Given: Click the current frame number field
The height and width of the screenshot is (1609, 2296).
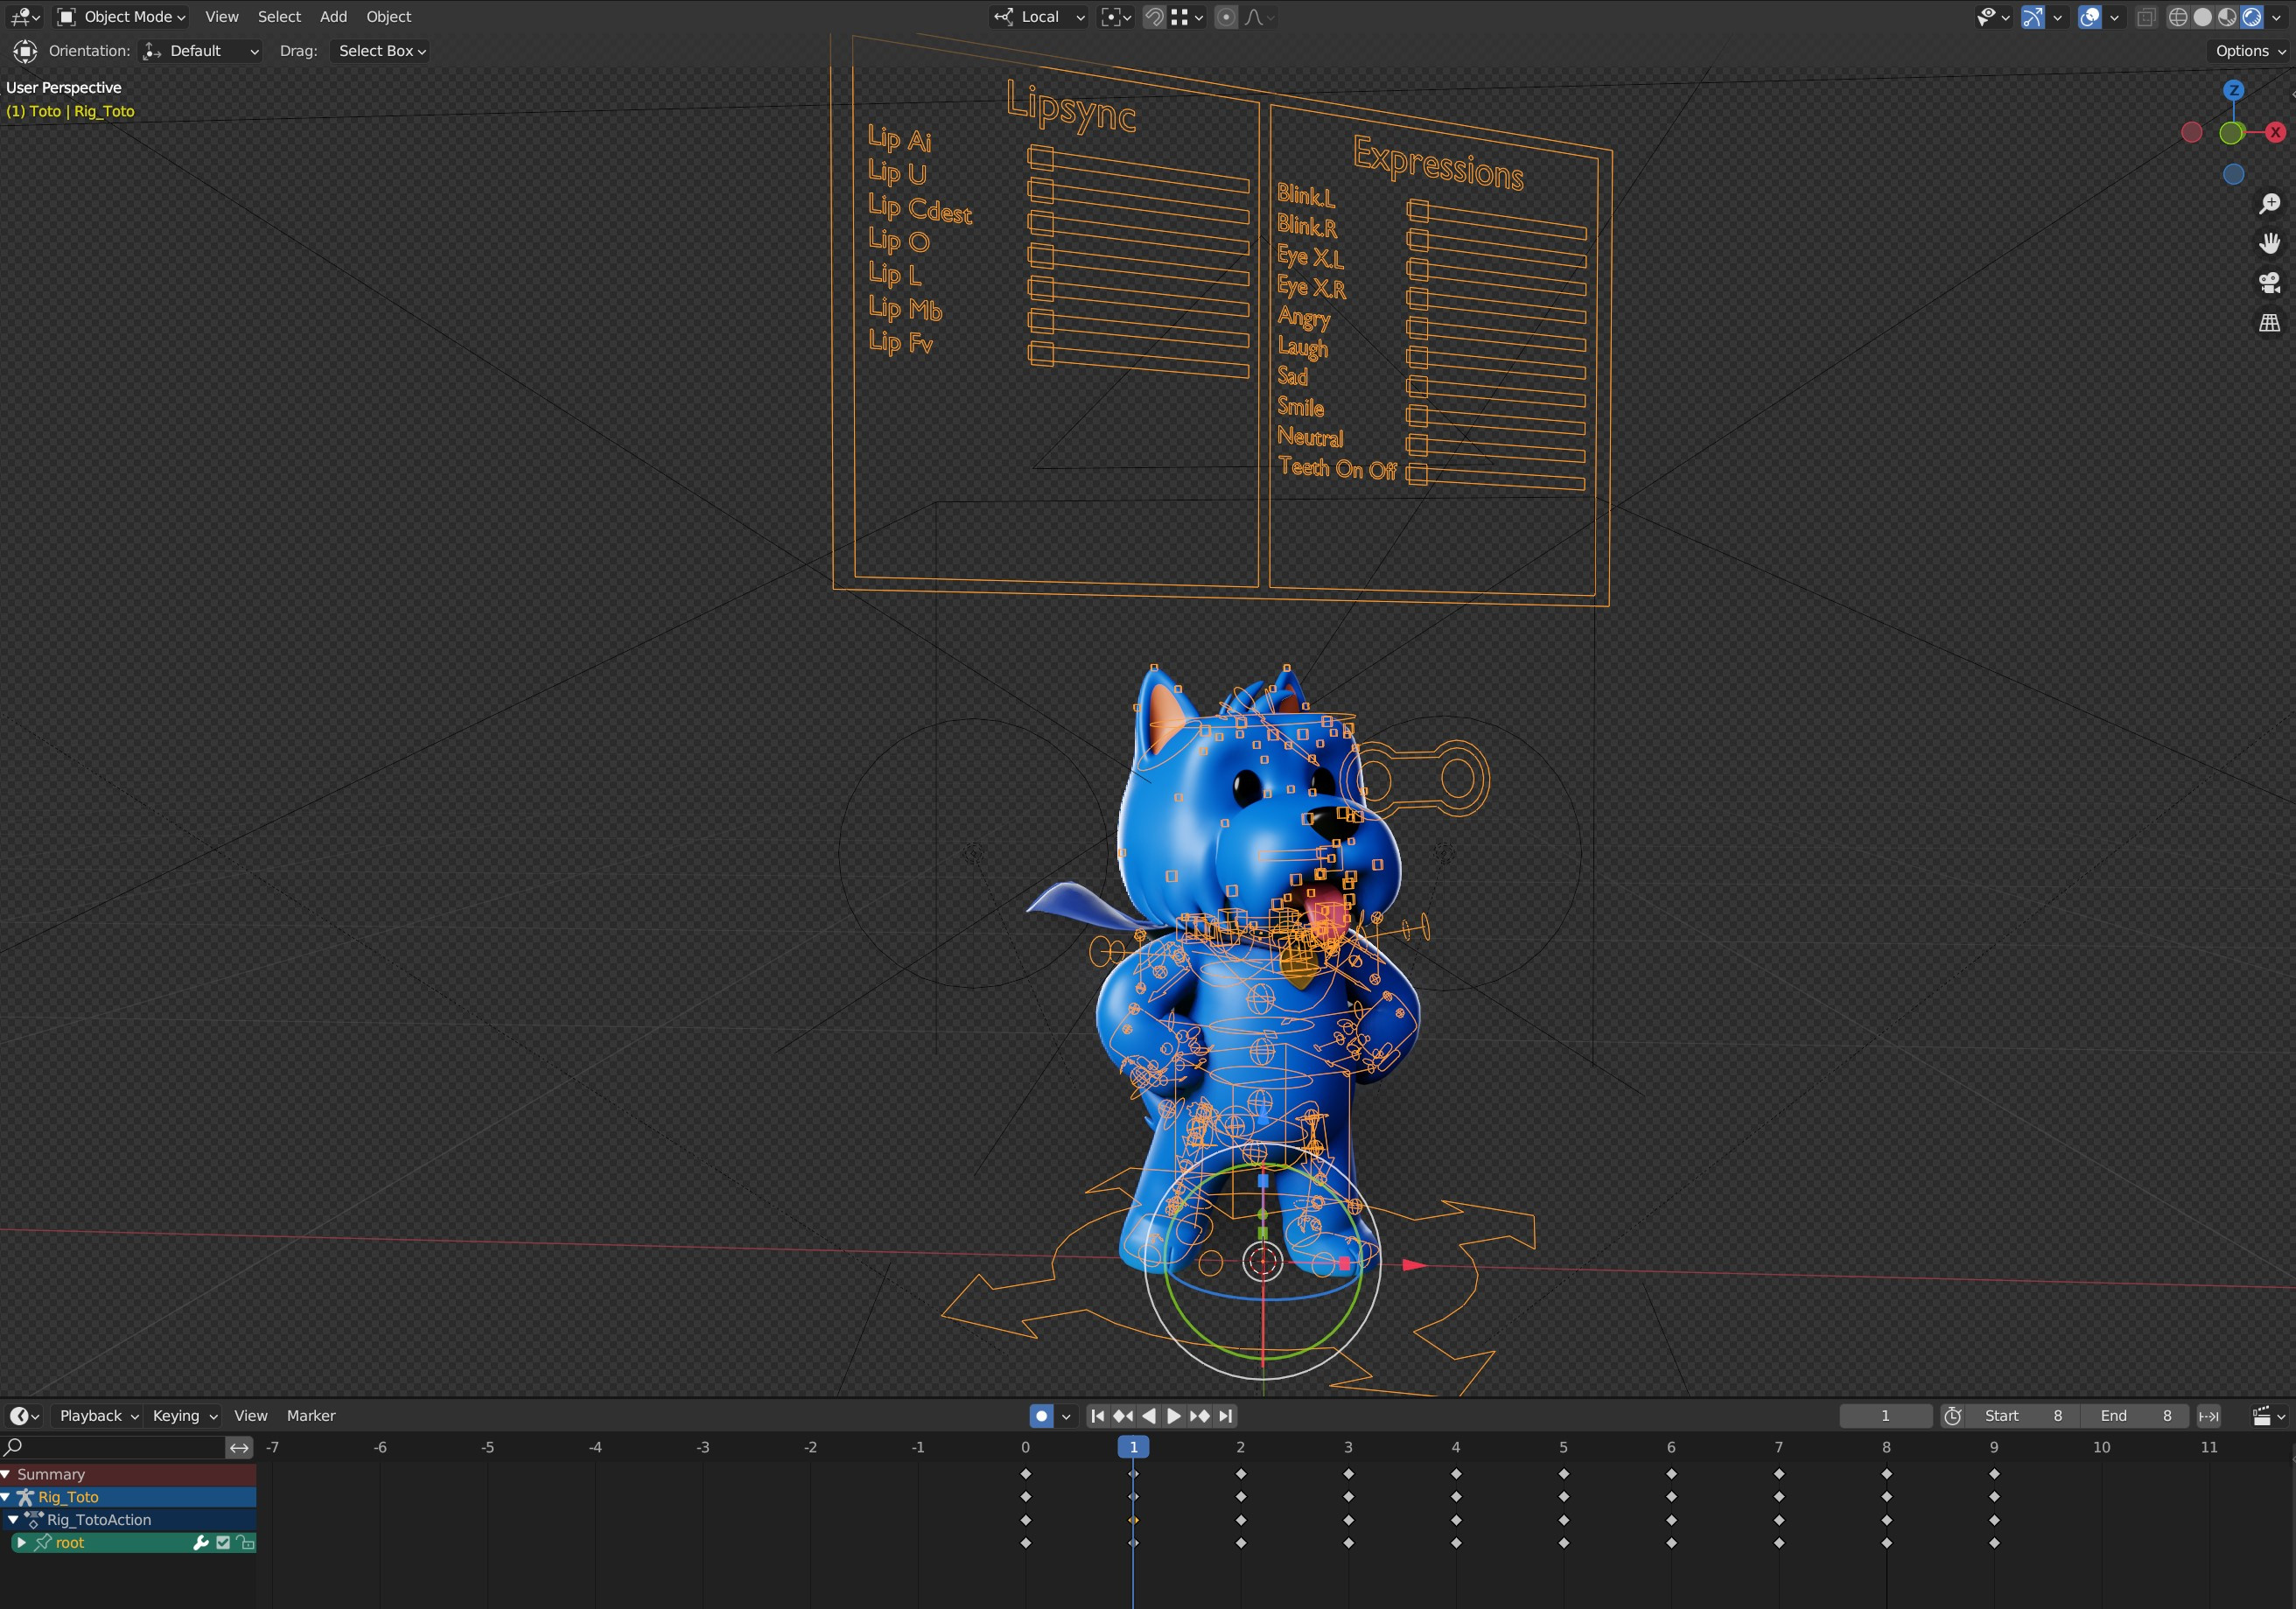Looking at the screenshot, I should click(1884, 1415).
